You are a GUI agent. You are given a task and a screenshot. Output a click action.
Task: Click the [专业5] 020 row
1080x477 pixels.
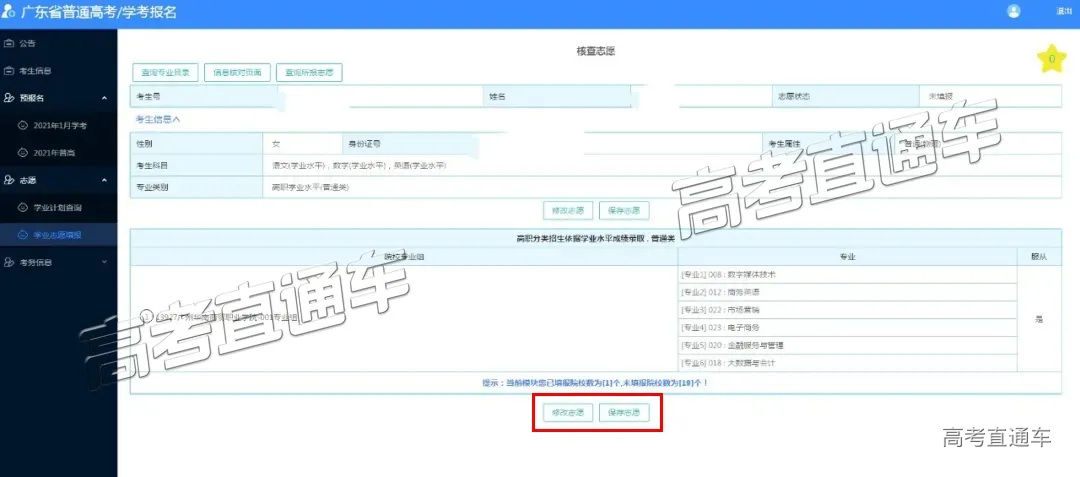click(x=848, y=346)
